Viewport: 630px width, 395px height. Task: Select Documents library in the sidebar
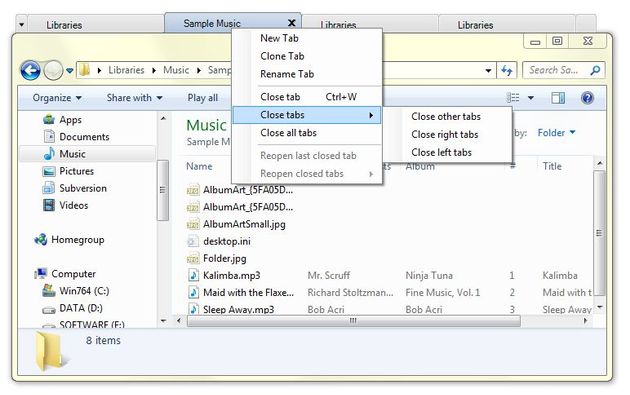84,137
